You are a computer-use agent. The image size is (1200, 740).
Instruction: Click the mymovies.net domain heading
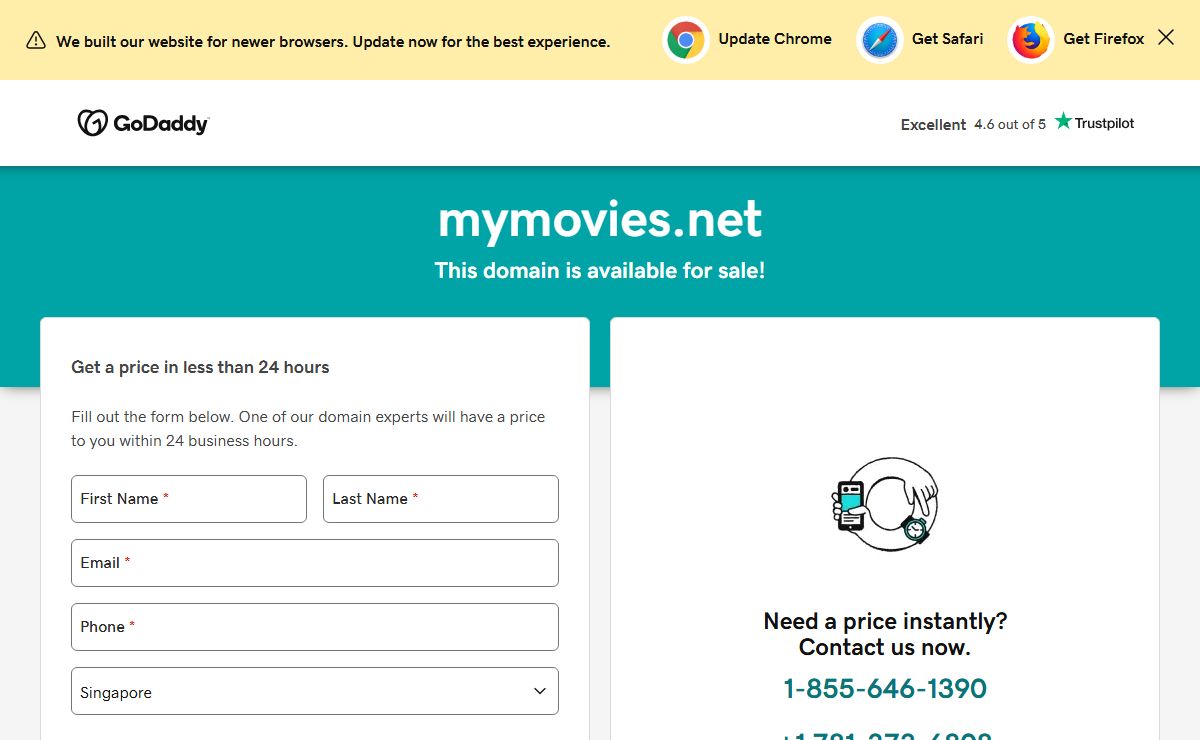click(600, 219)
